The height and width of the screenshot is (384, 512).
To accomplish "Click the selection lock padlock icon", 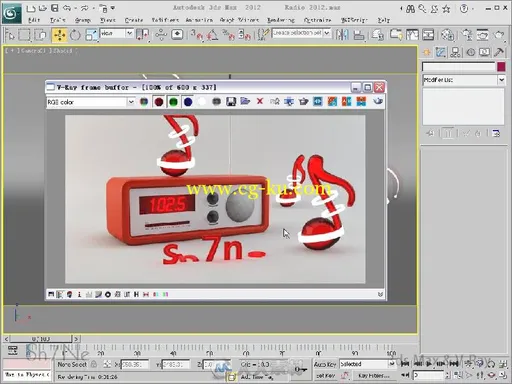I will click(94, 364).
